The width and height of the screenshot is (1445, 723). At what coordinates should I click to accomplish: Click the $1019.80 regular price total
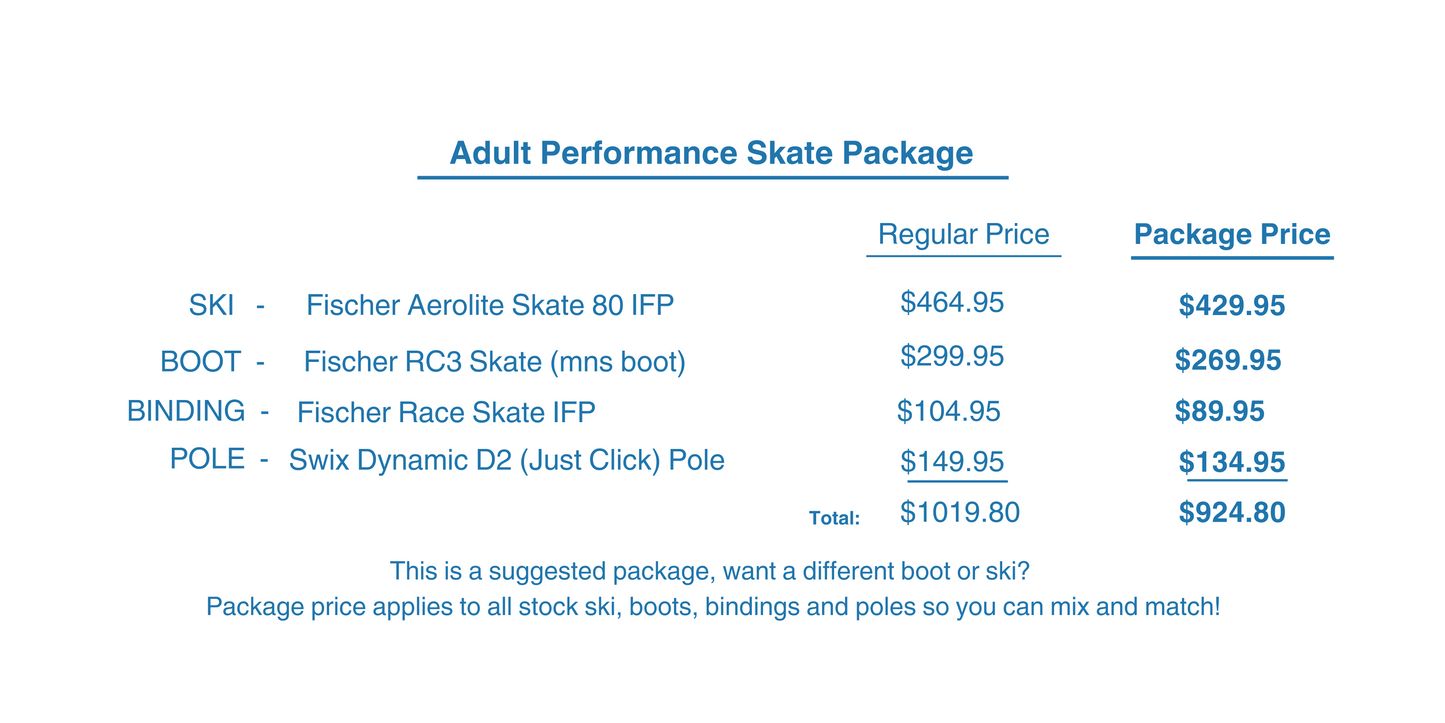(959, 513)
